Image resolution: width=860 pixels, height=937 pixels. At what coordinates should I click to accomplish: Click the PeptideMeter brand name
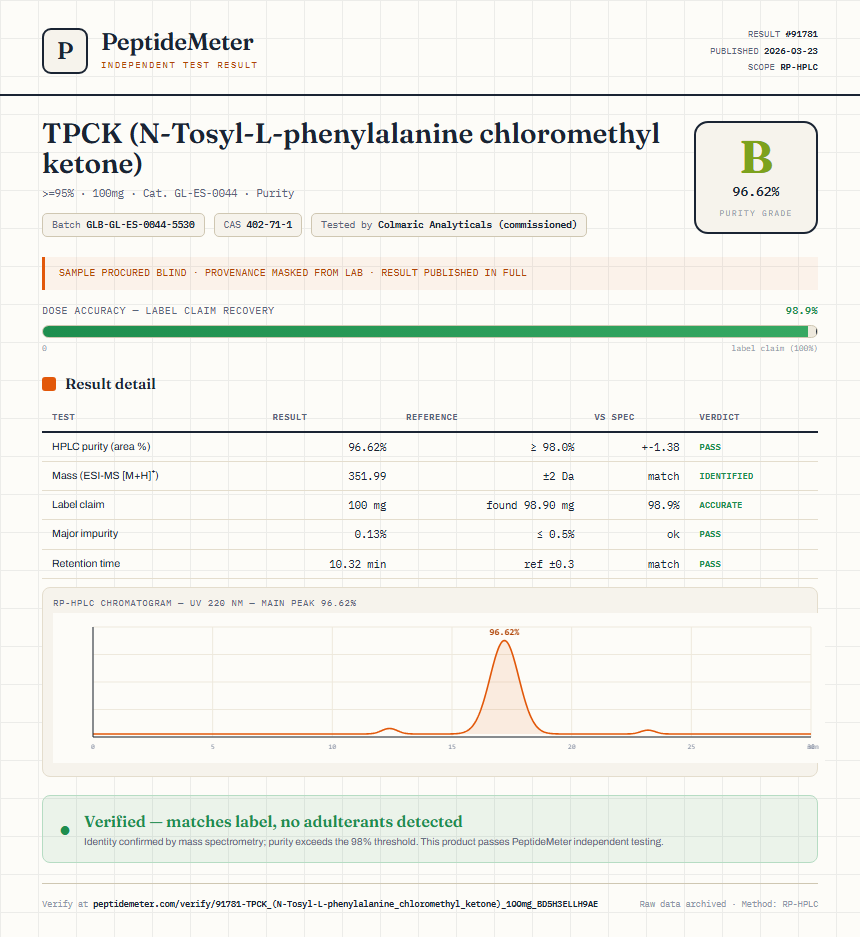[x=177, y=42]
